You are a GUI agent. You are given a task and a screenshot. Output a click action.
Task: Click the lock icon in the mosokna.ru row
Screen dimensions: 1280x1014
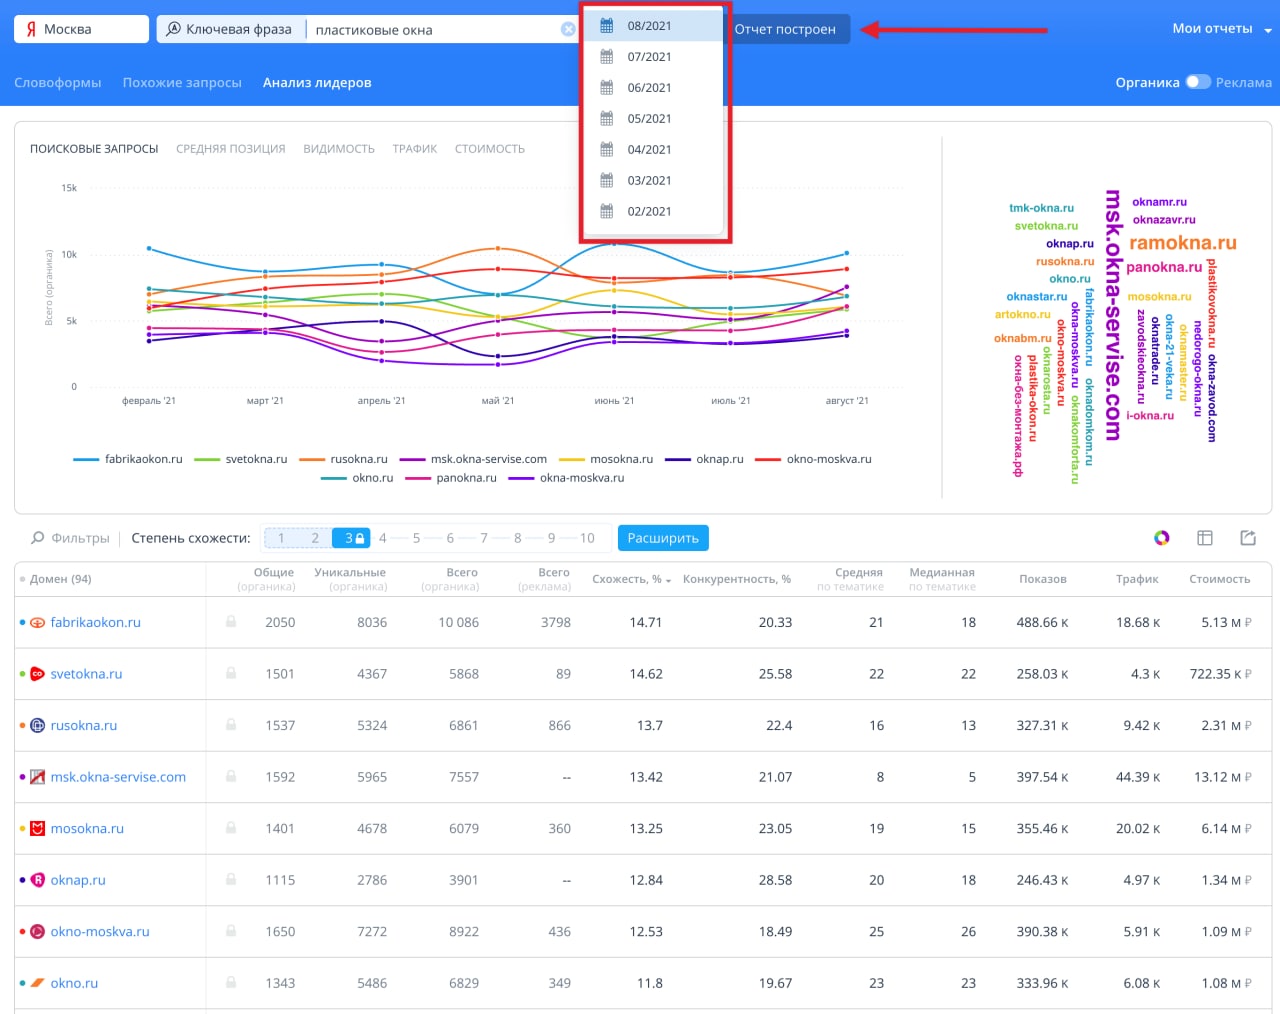(x=231, y=828)
